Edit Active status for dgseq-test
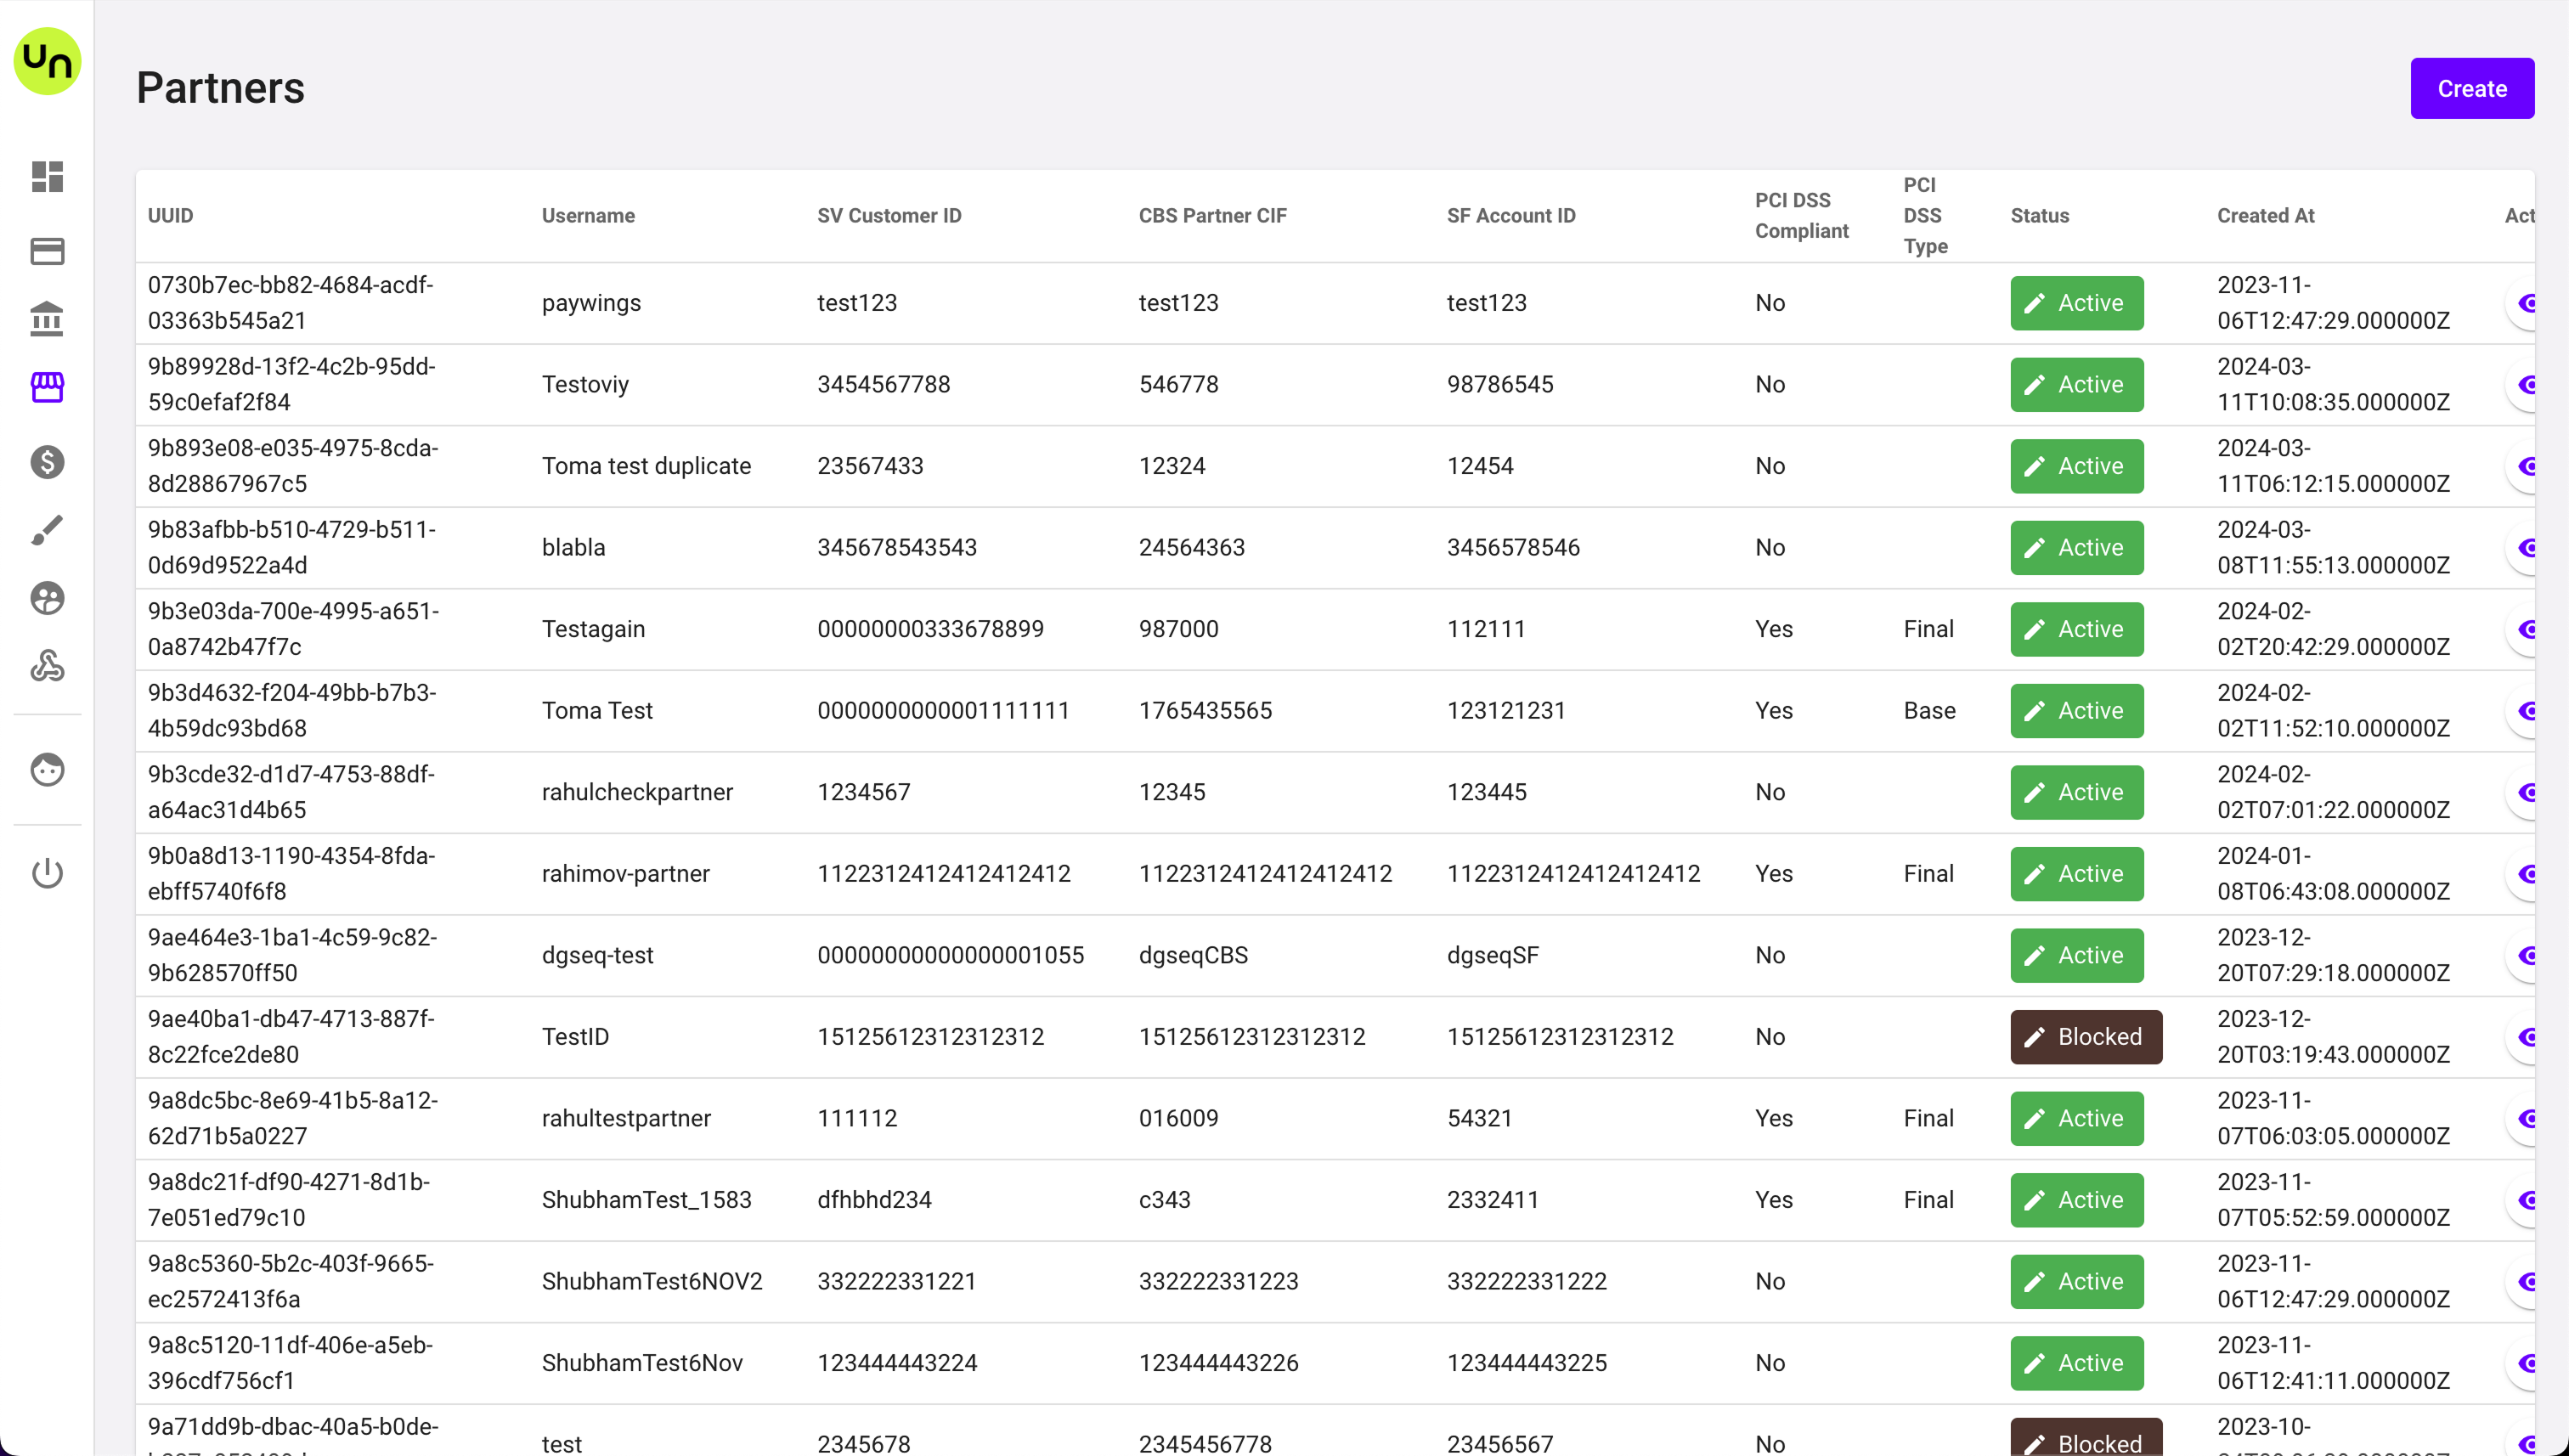The width and height of the screenshot is (2569, 1456). point(2076,955)
